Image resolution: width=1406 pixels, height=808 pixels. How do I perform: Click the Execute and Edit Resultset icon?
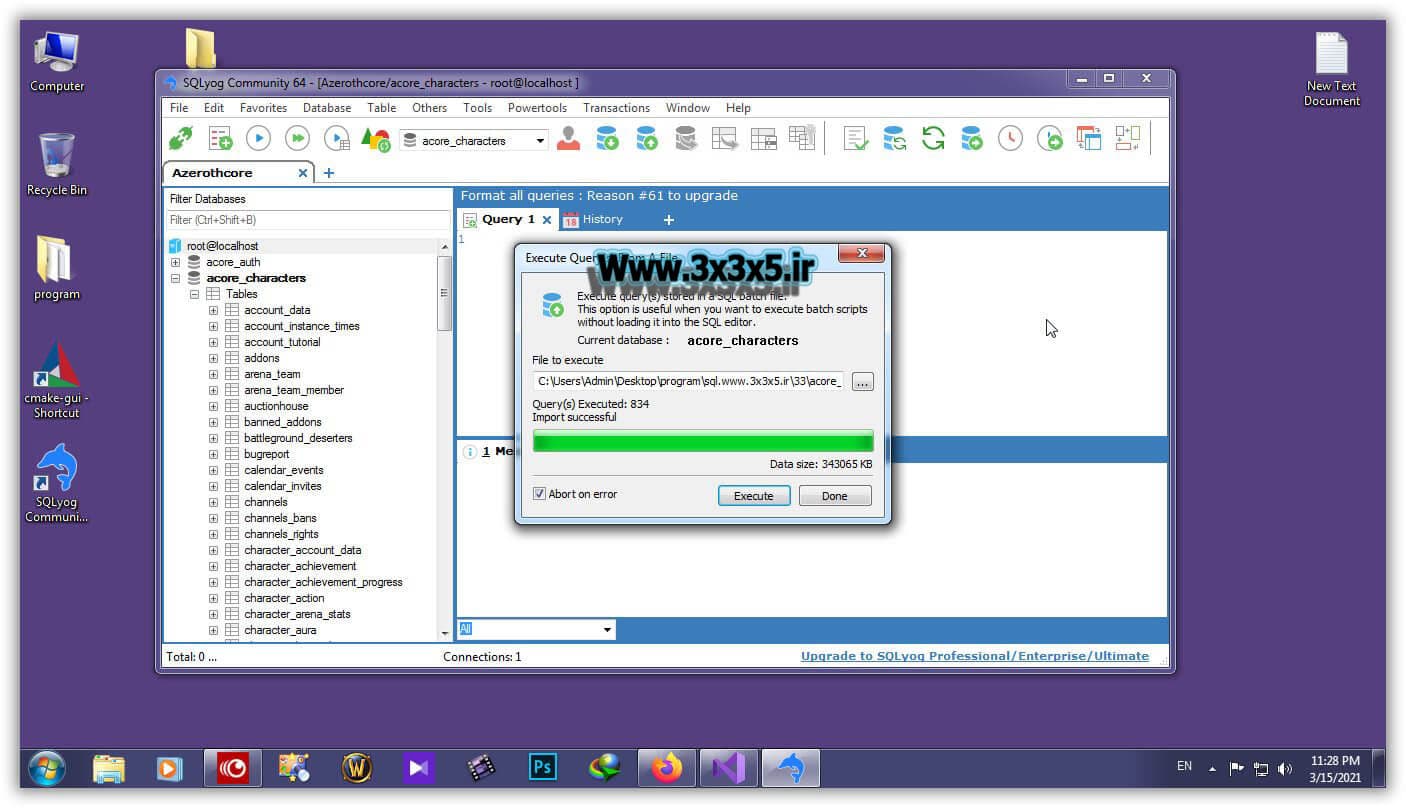[337, 139]
